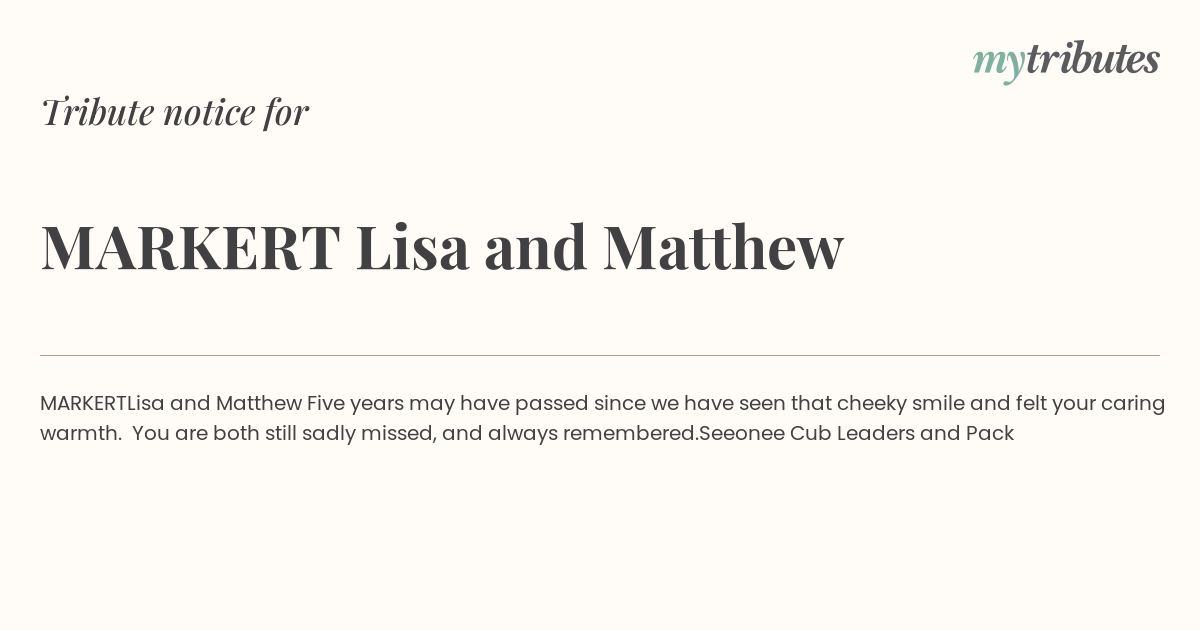Click "Five years" in the message text

[x=354, y=404]
